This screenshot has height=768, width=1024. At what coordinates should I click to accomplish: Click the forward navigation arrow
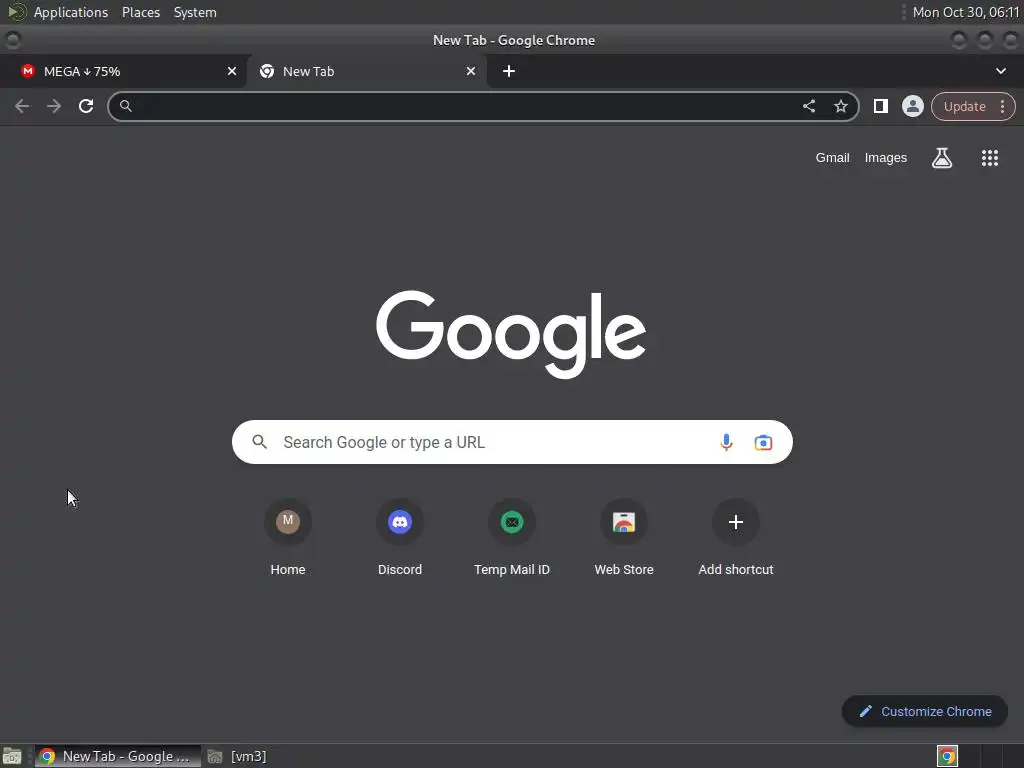pos(54,106)
